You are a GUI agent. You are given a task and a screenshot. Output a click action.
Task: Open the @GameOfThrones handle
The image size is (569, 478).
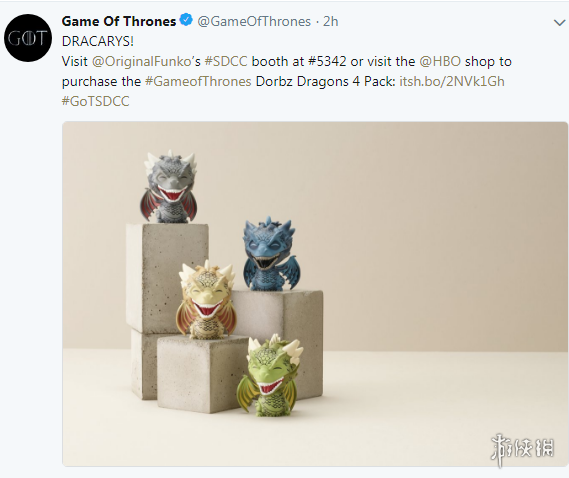tap(254, 21)
